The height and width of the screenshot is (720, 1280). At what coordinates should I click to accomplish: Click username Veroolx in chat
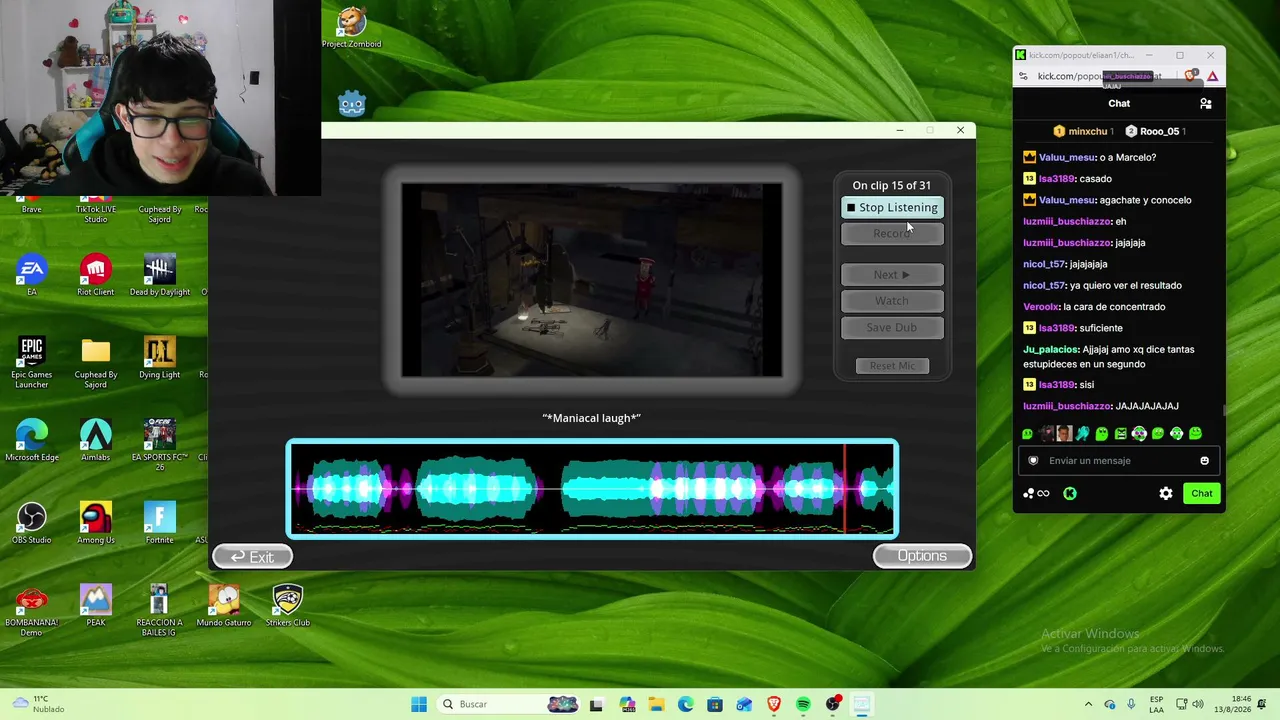(x=1040, y=307)
